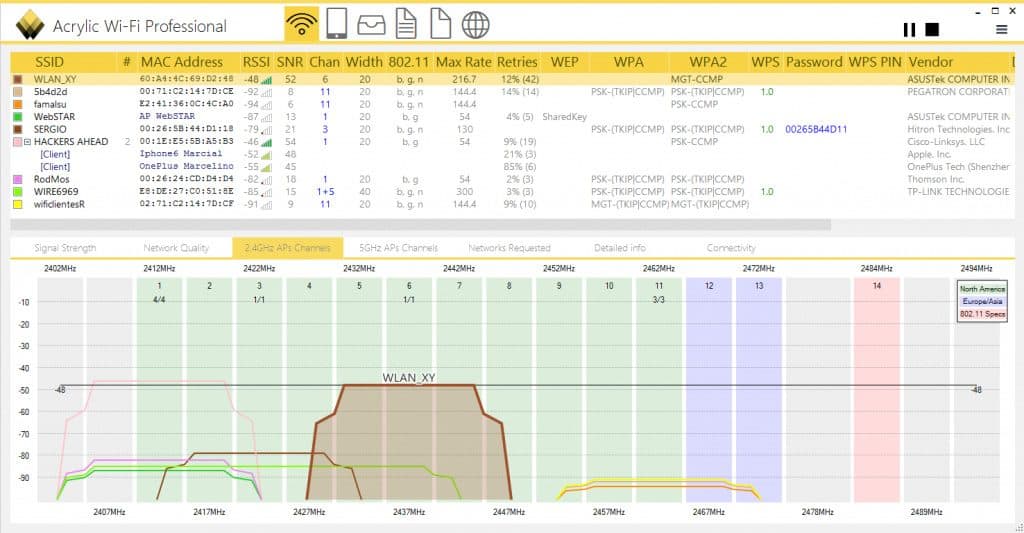Pause the Wi-Fi scan
The width and height of the screenshot is (1024, 533).
pyautogui.click(x=909, y=29)
